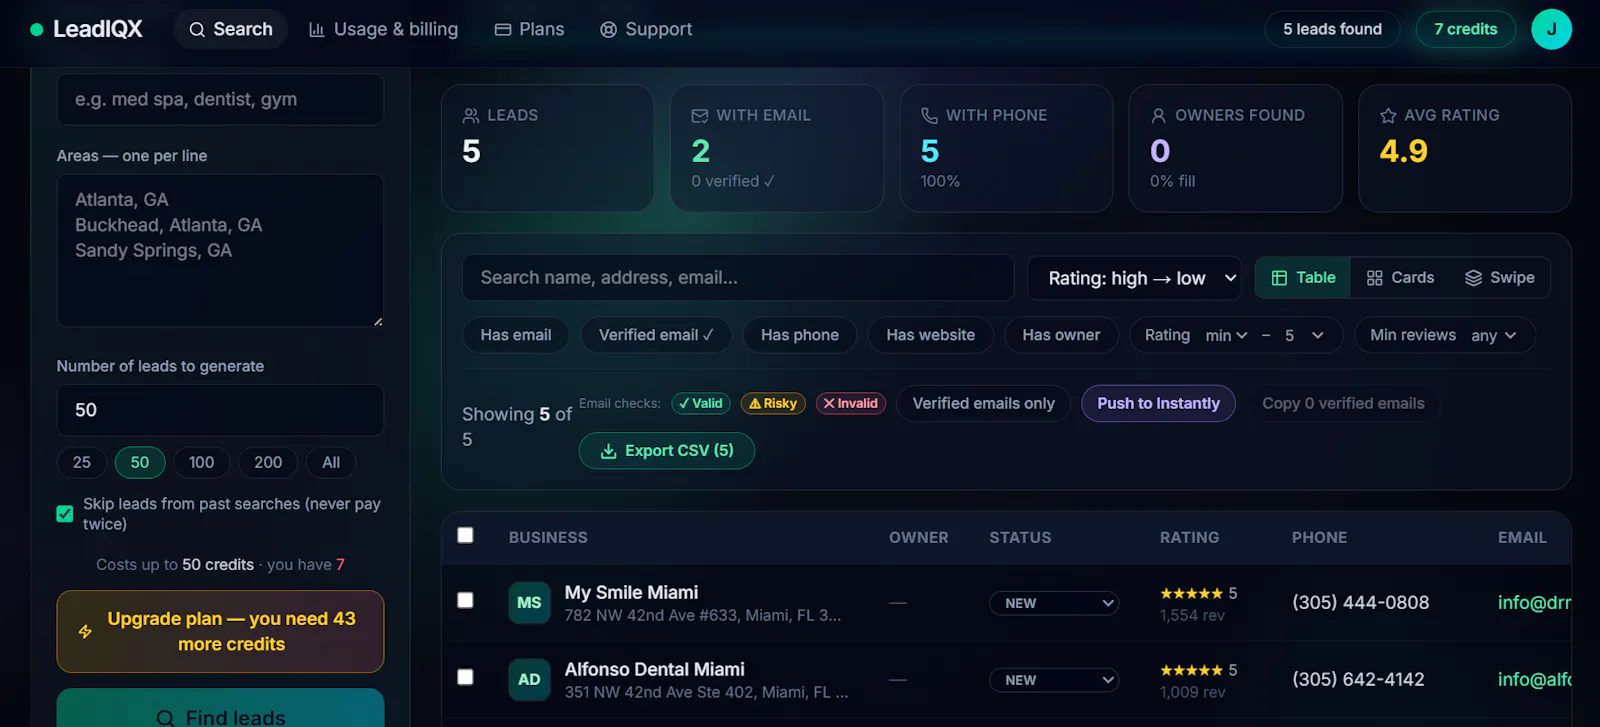Open the Support page
Screen dimensions: 1600x727
646,29
